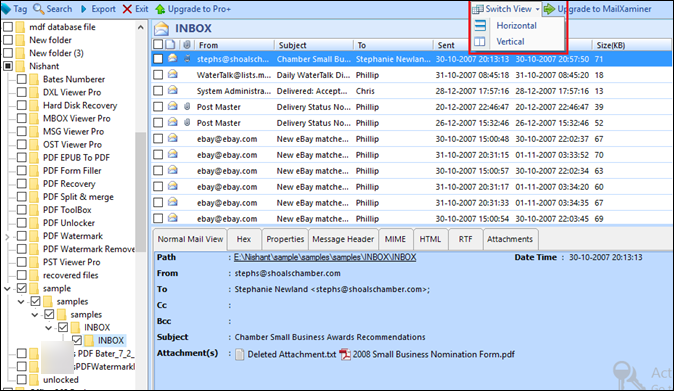This screenshot has width=674, height=391.
Task: Open the 2008 Small Business Nomination Form.pdf attachment
Action: click(433, 354)
